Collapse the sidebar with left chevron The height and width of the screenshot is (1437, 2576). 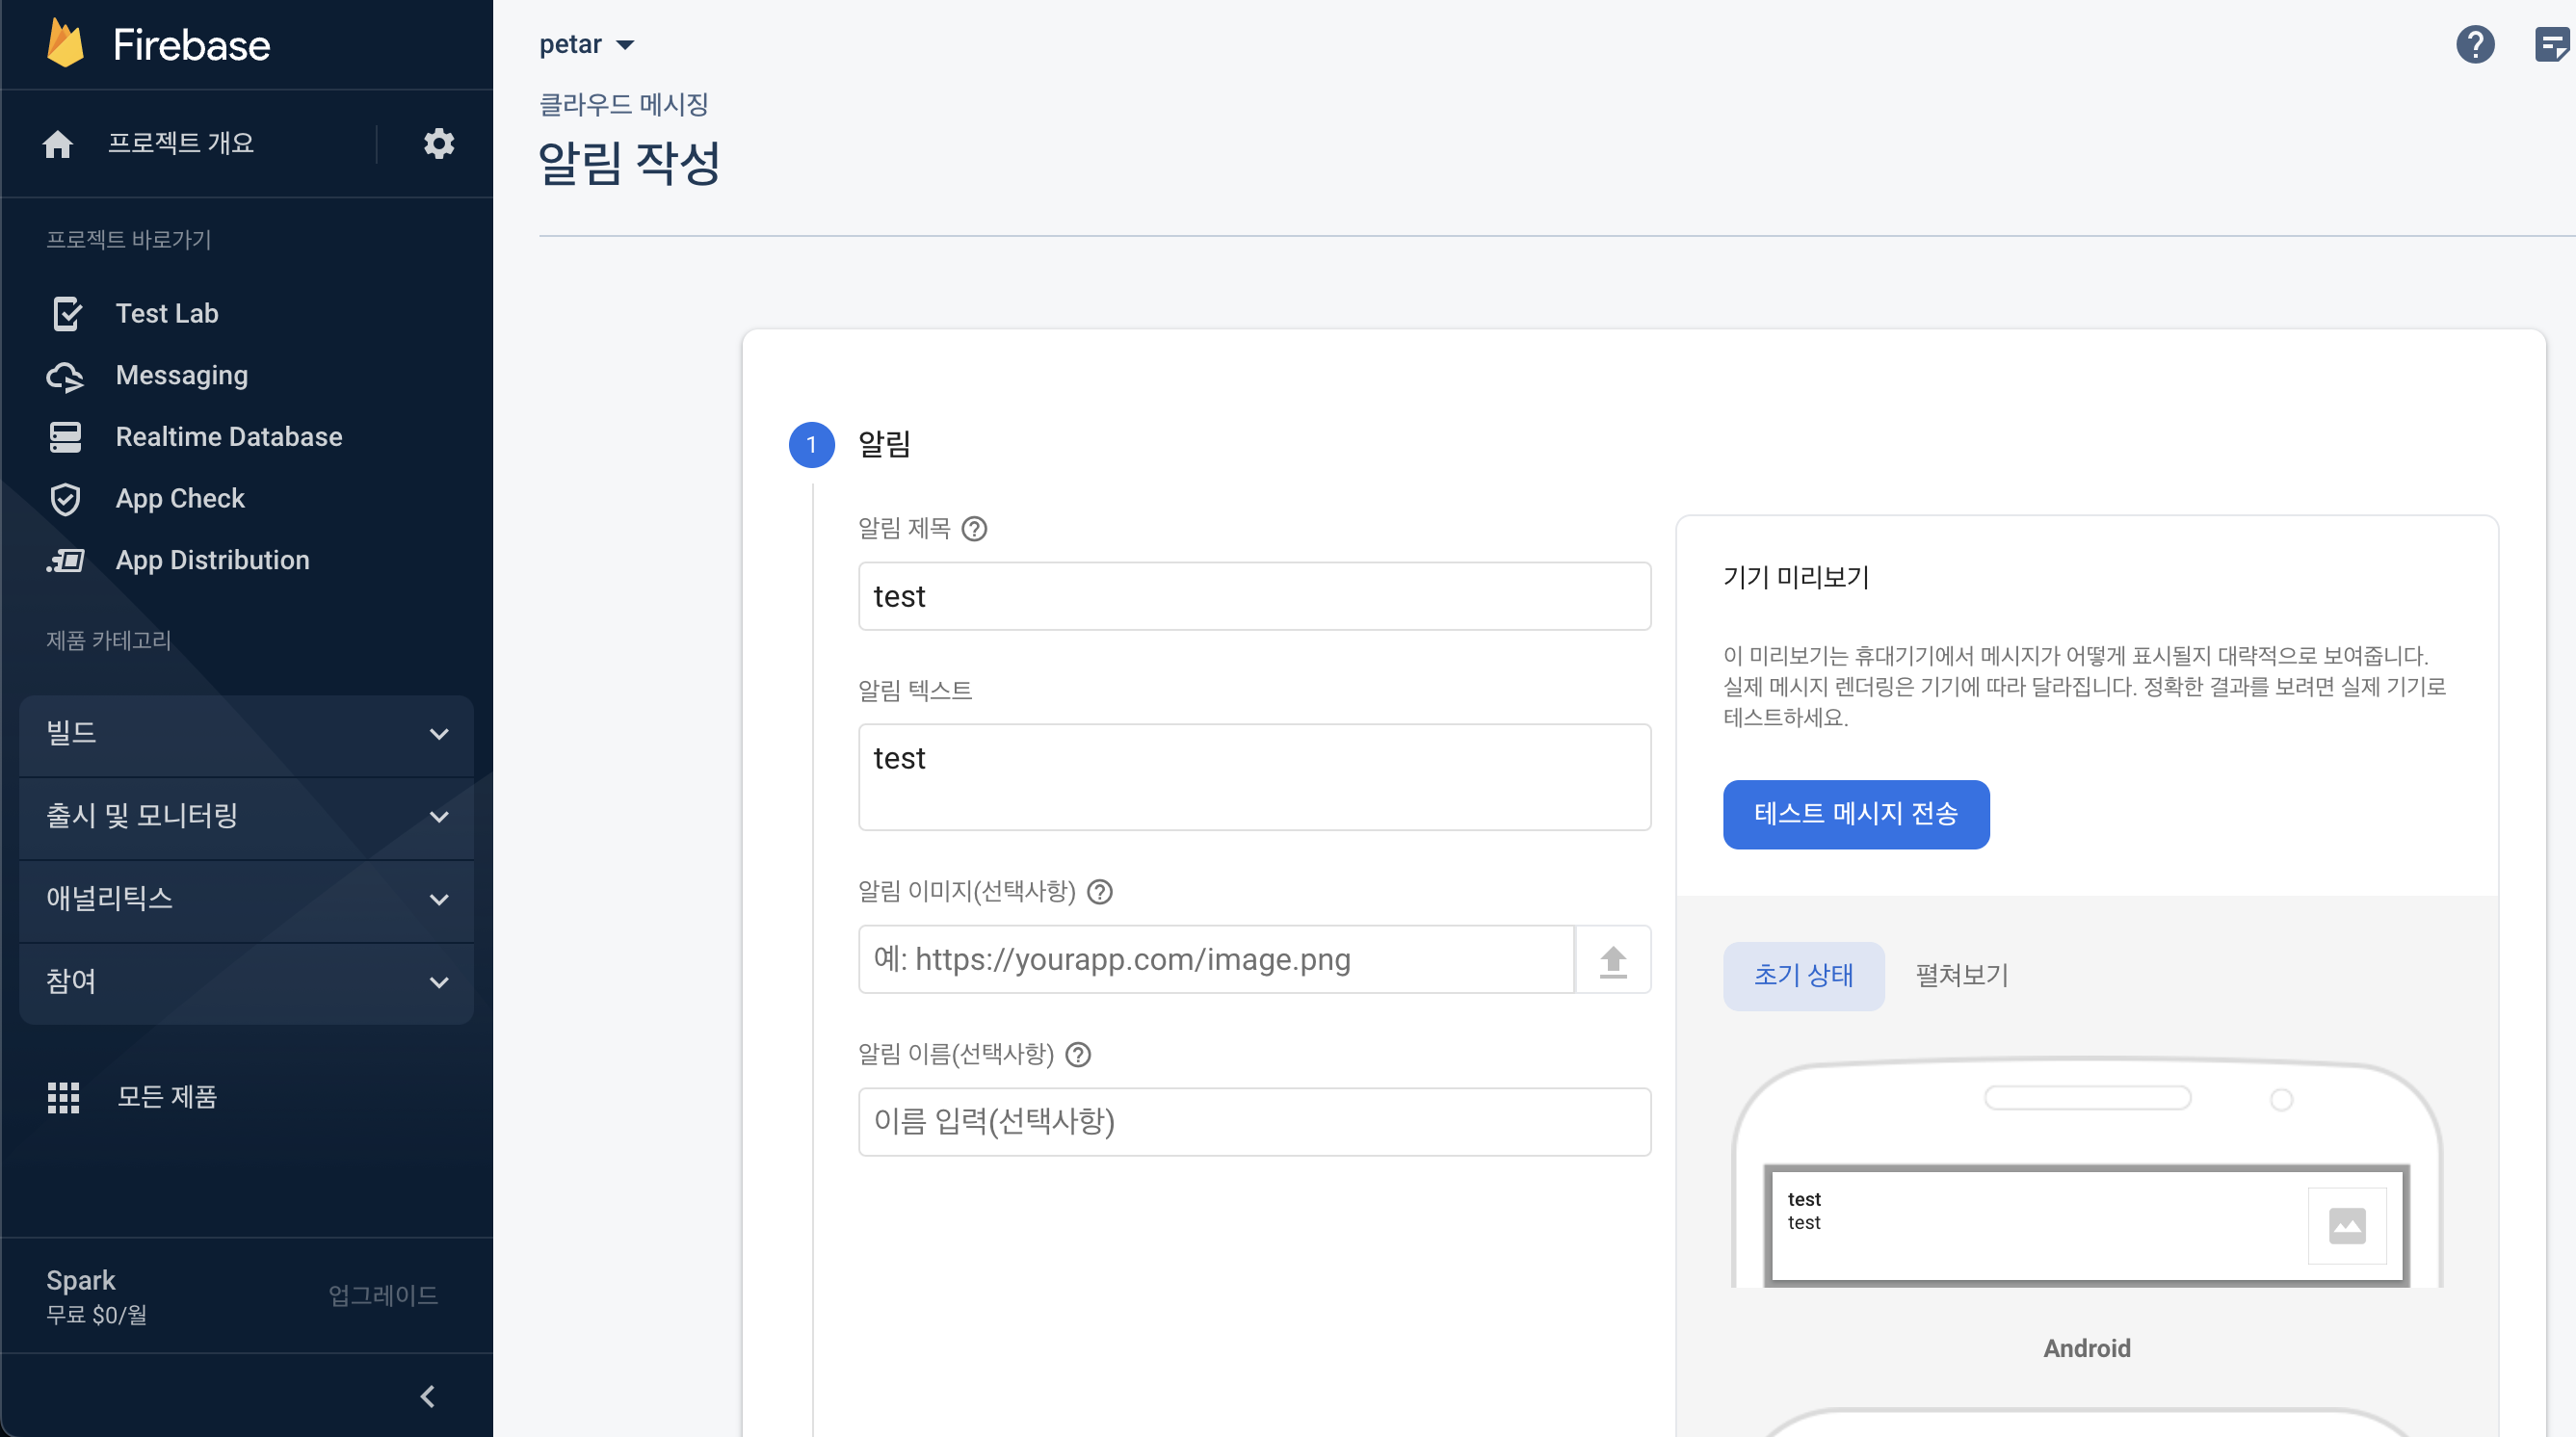[x=427, y=1396]
